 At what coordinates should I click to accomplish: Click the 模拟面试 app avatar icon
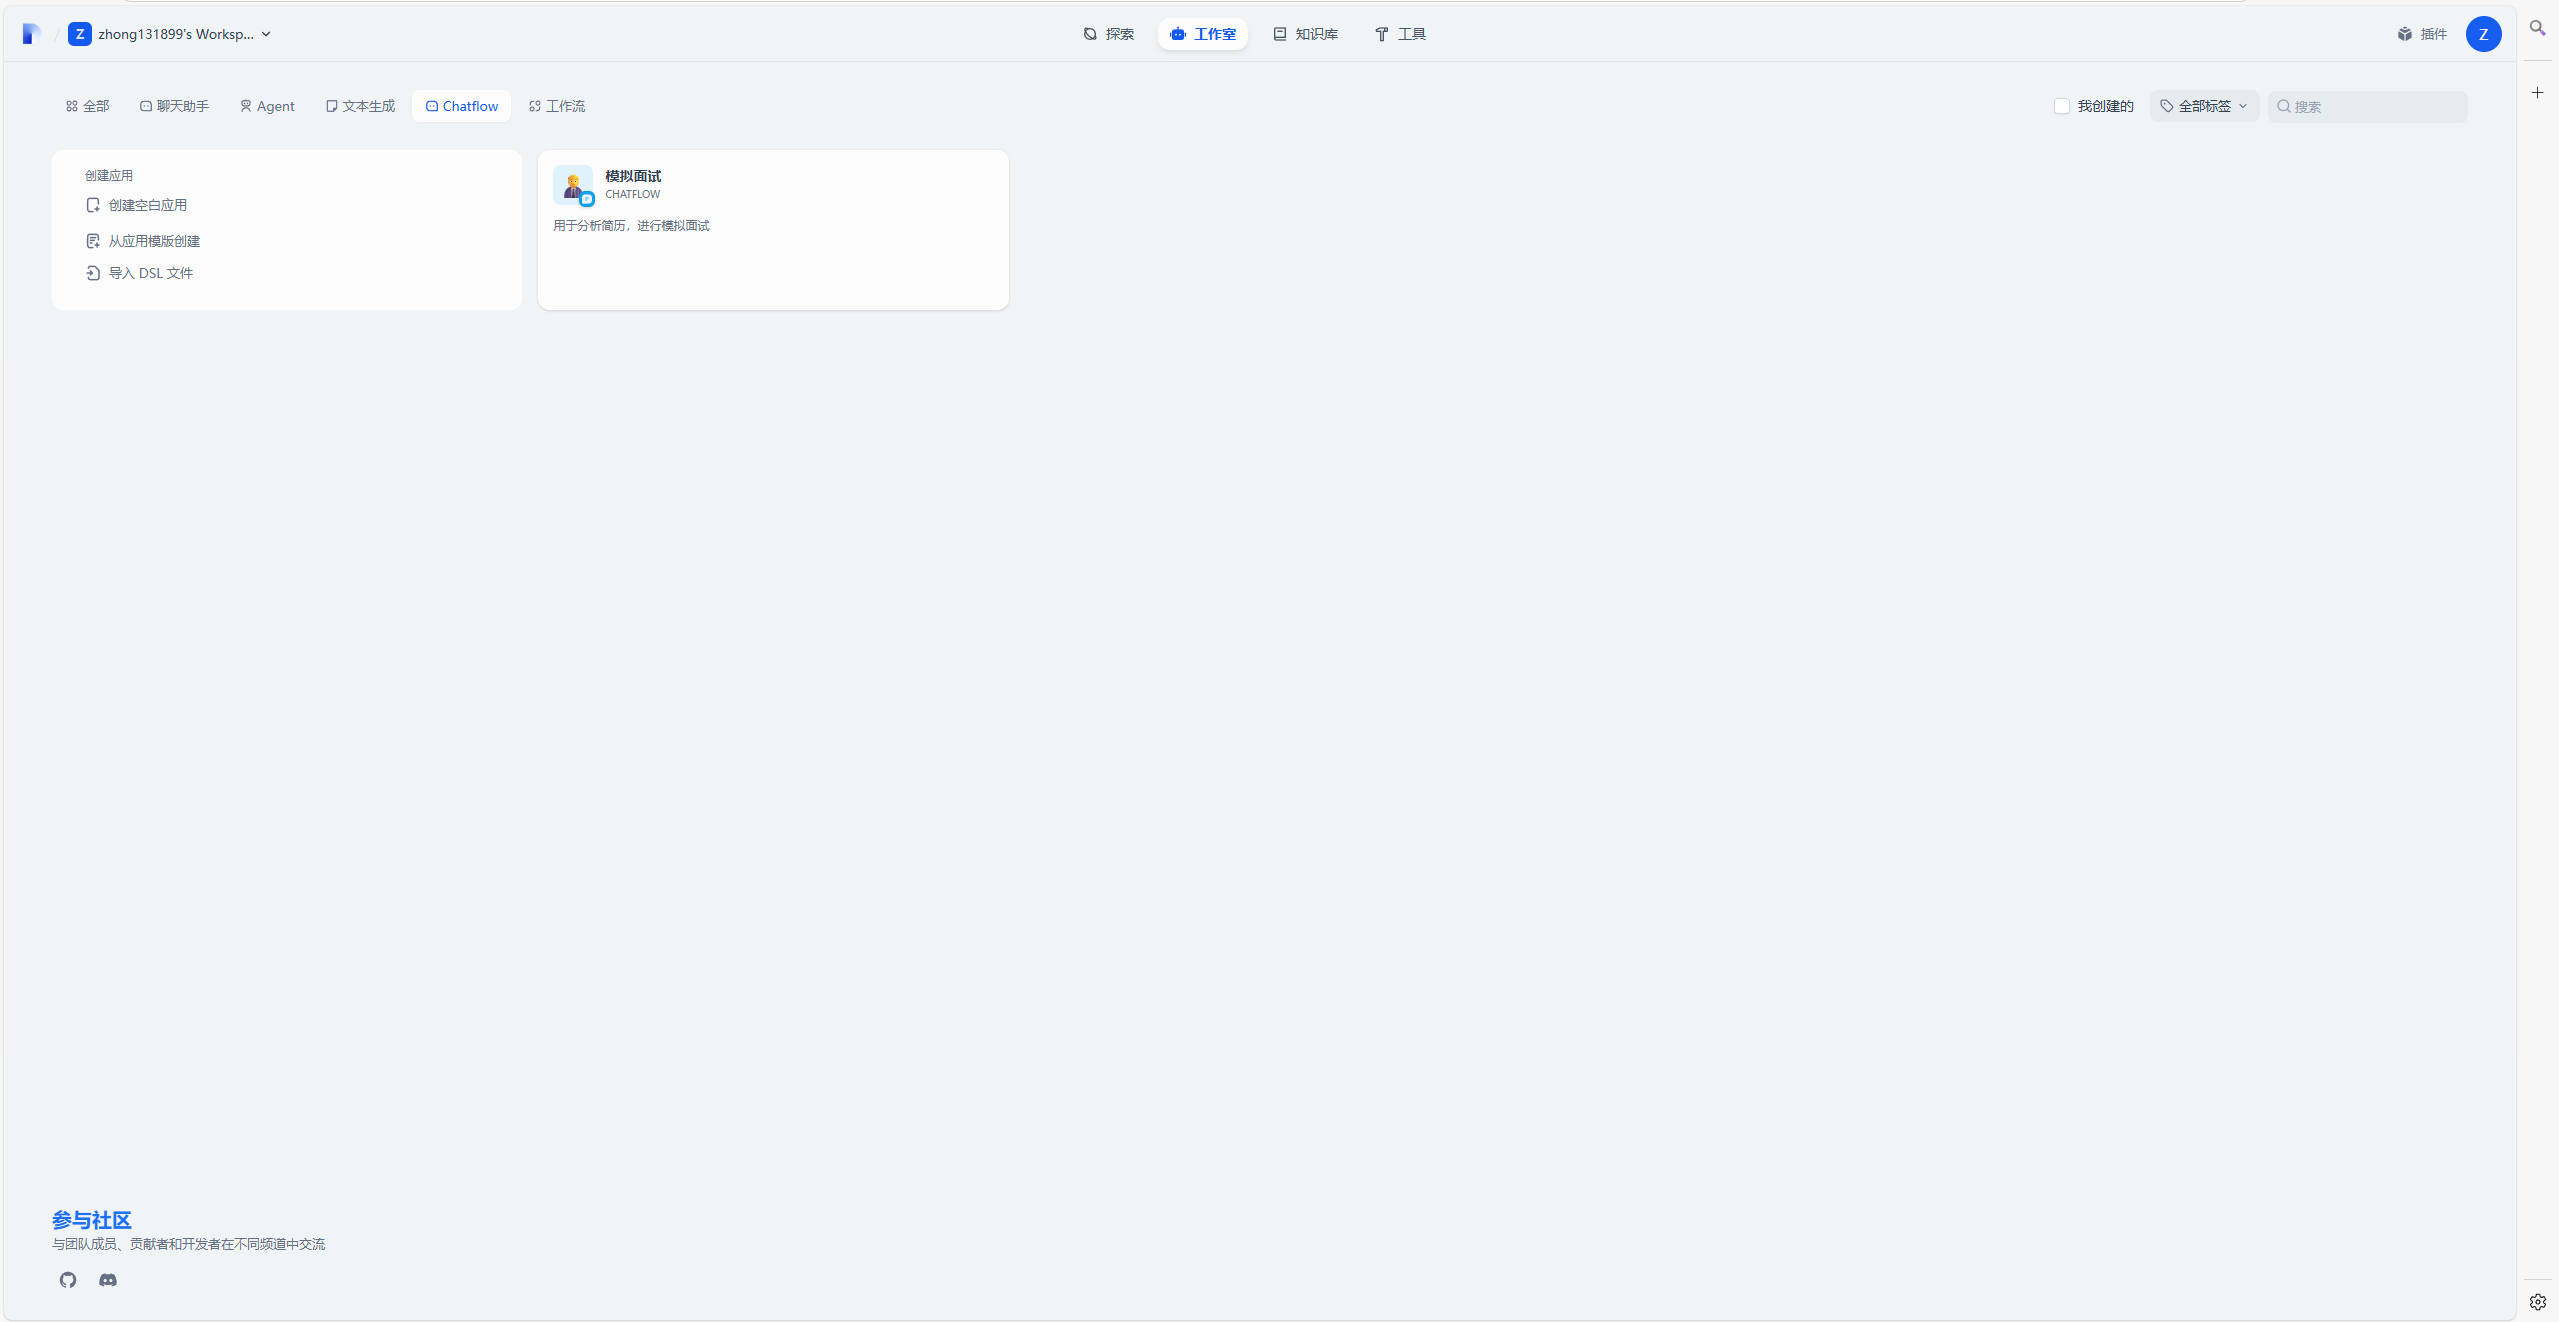coord(573,185)
